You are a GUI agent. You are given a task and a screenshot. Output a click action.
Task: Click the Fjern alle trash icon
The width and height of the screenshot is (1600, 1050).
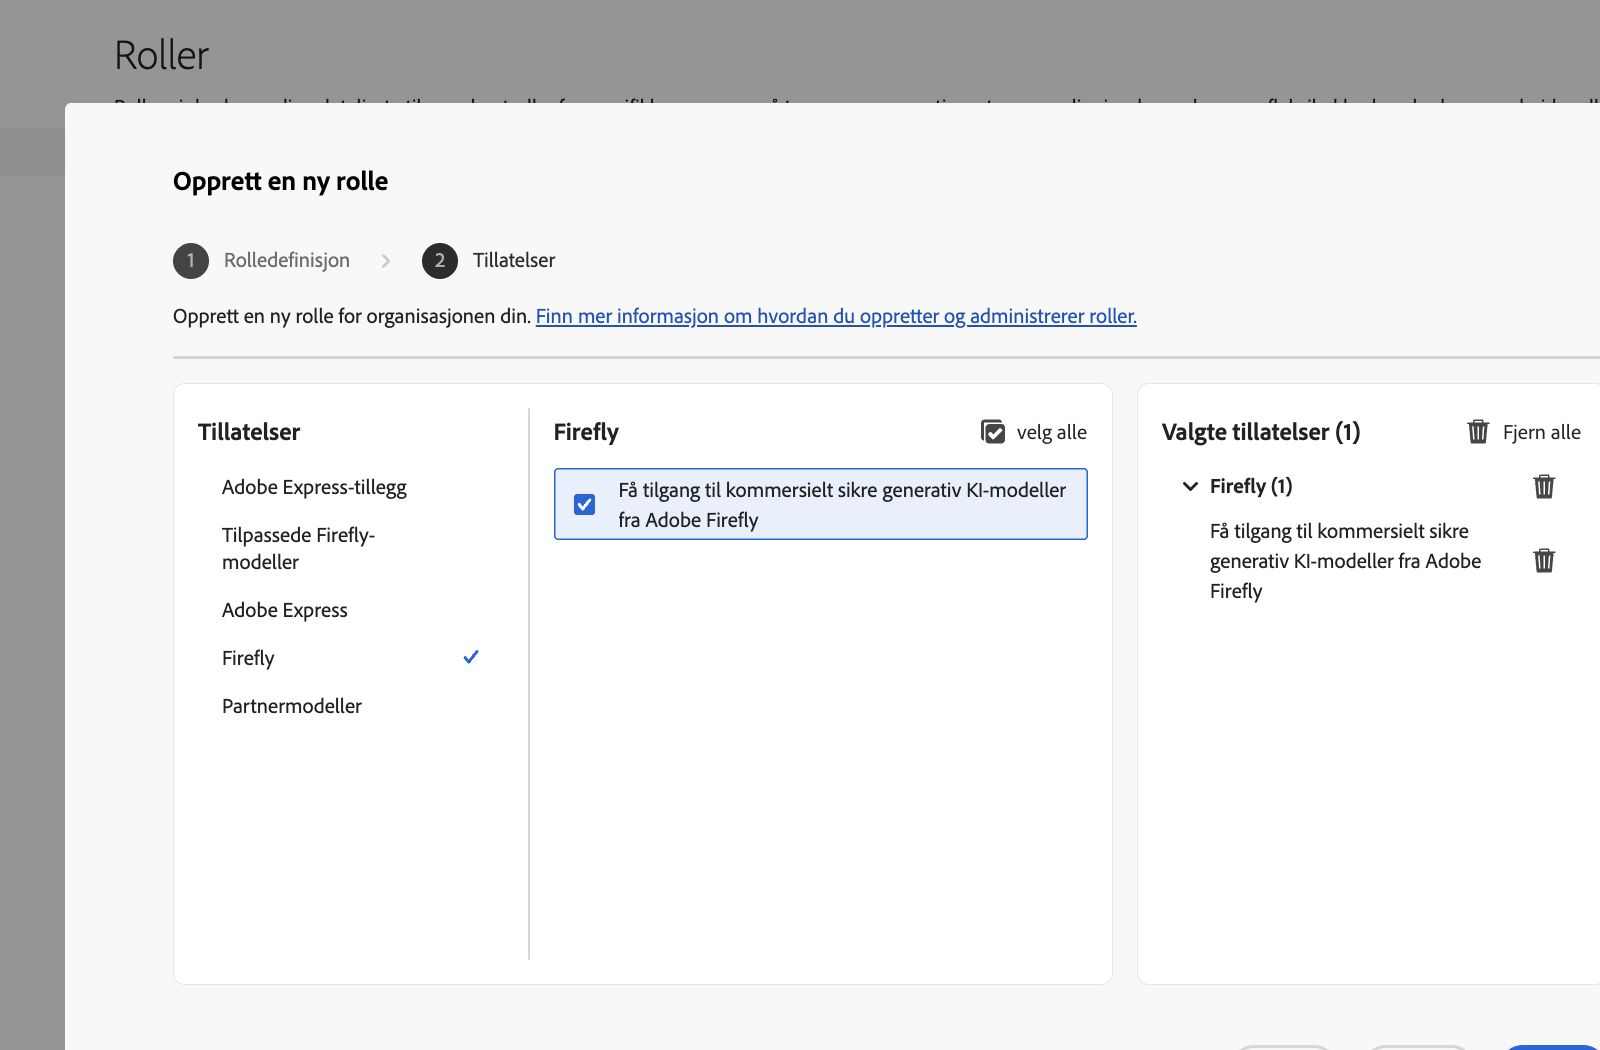1478,432
